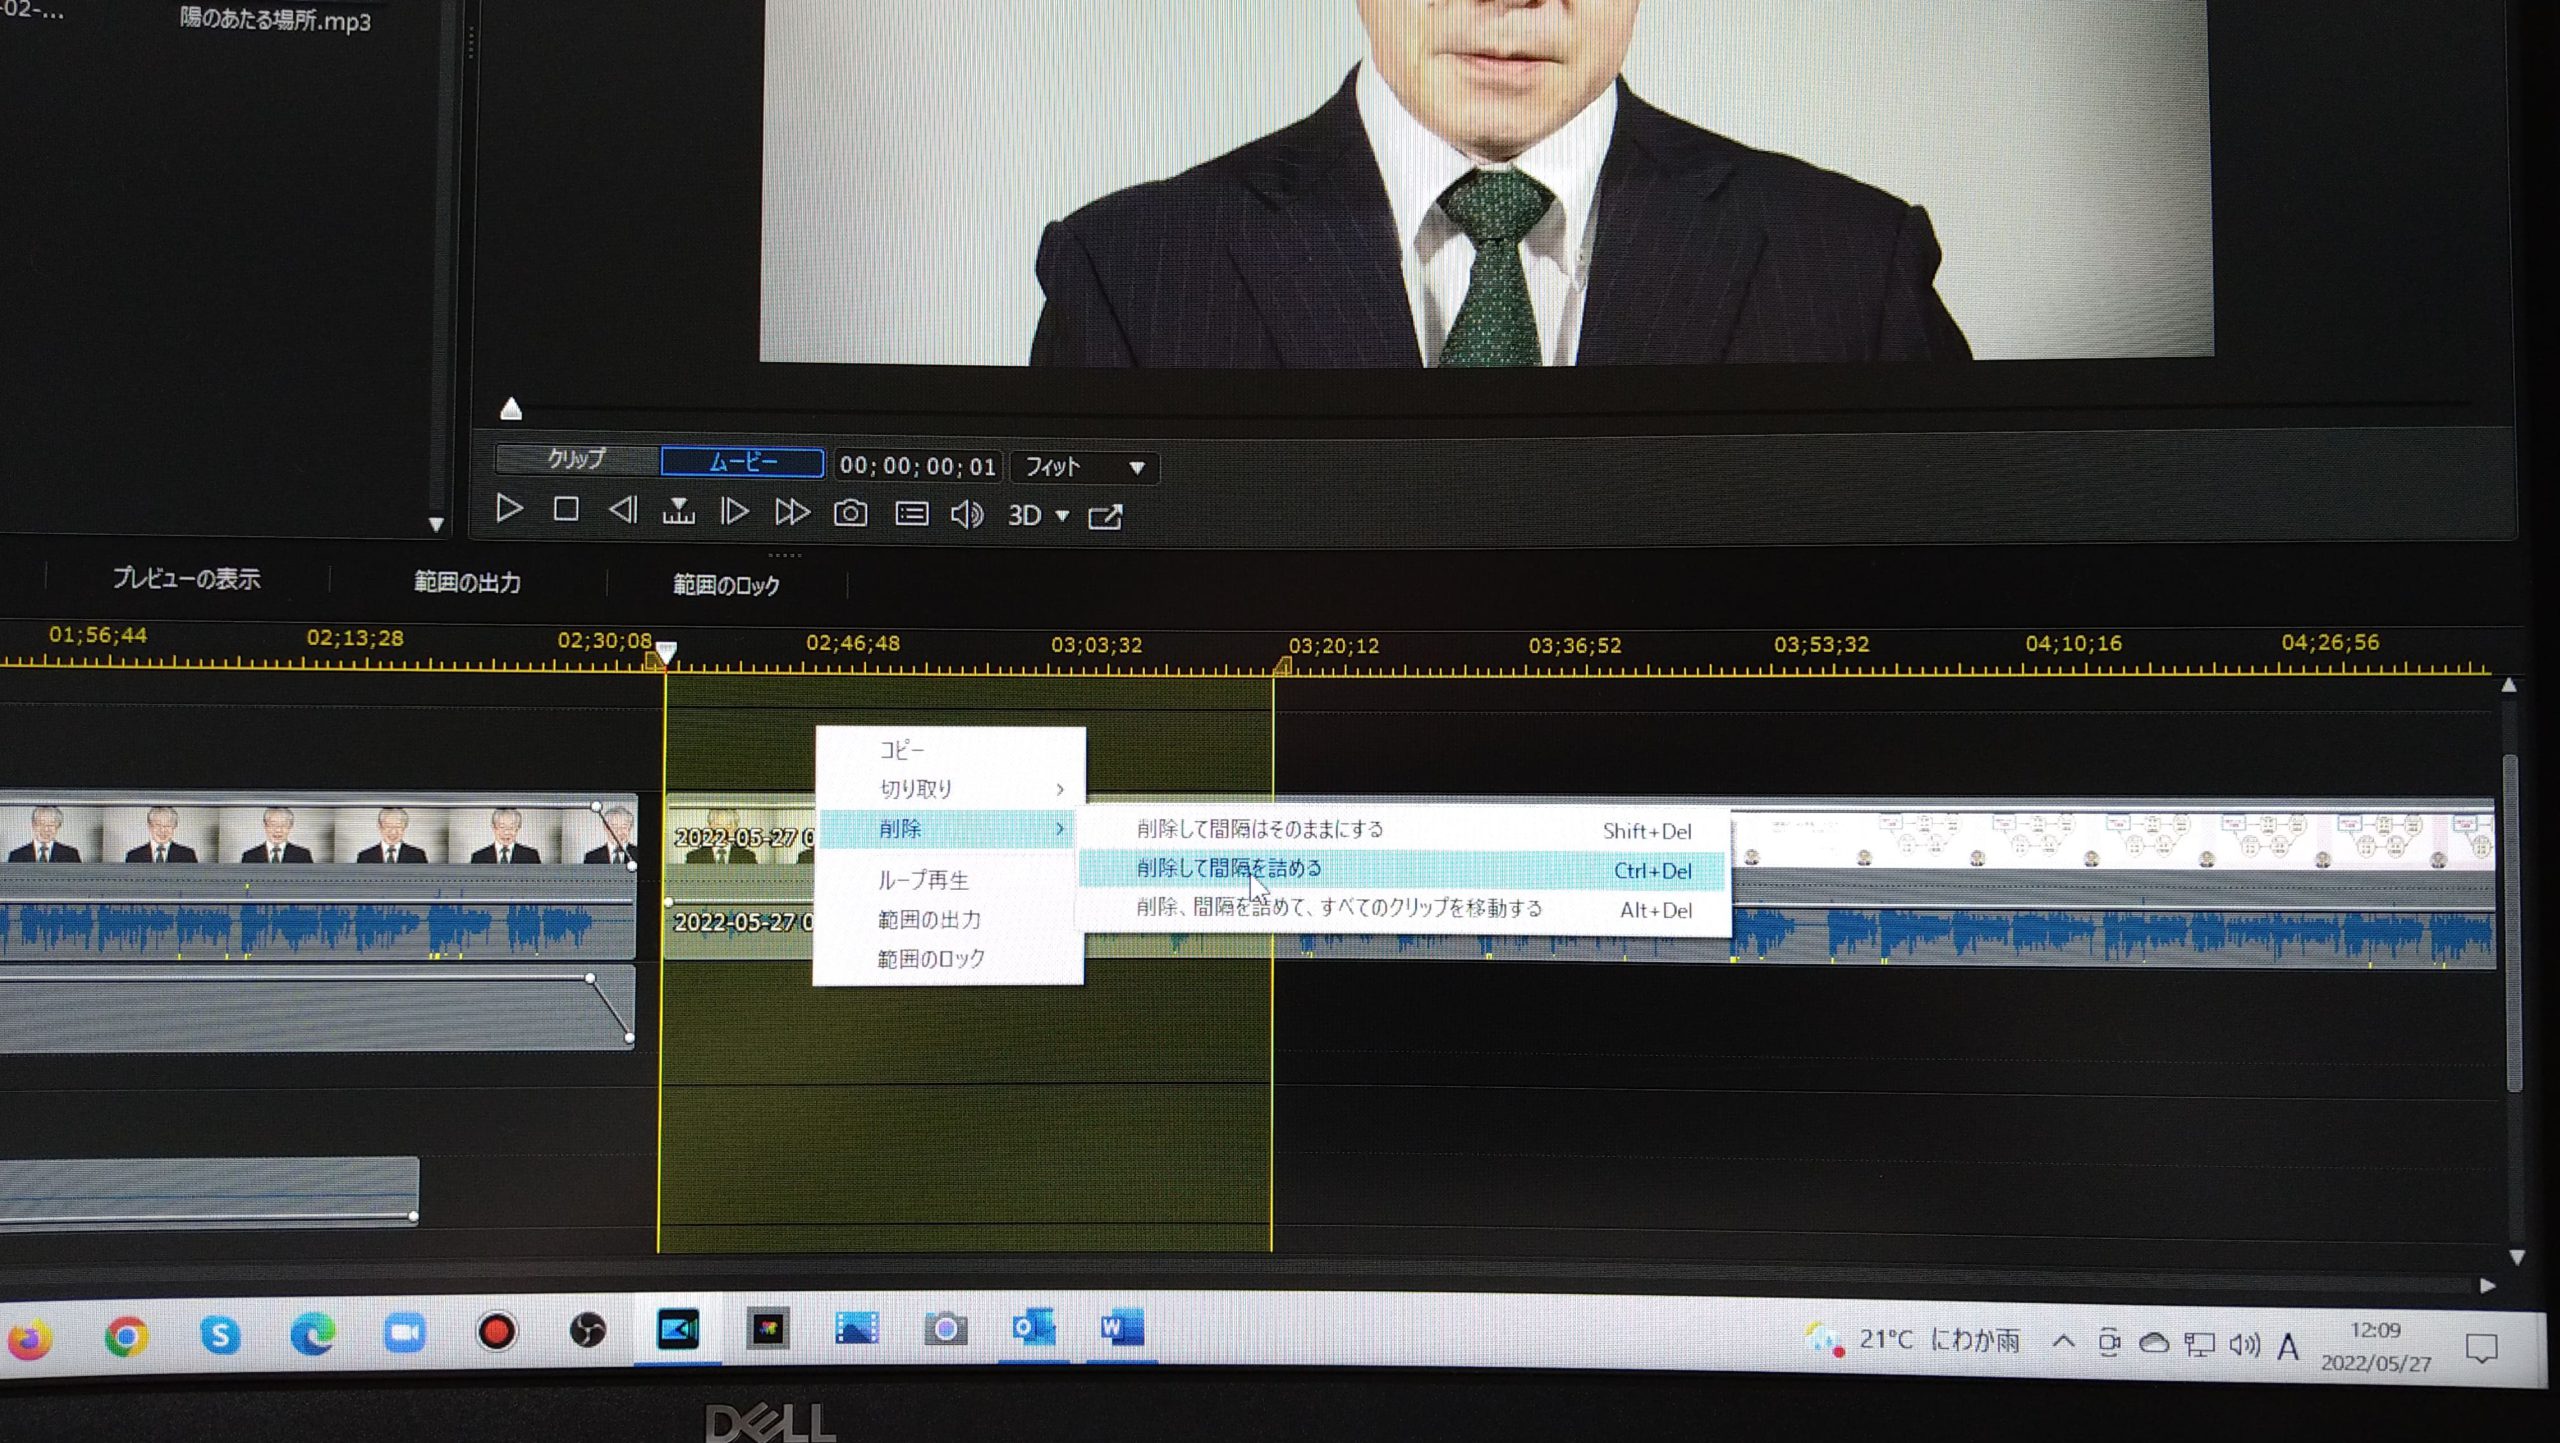
Task: Show hidden system tray icons
Action: (2063, 1341)
